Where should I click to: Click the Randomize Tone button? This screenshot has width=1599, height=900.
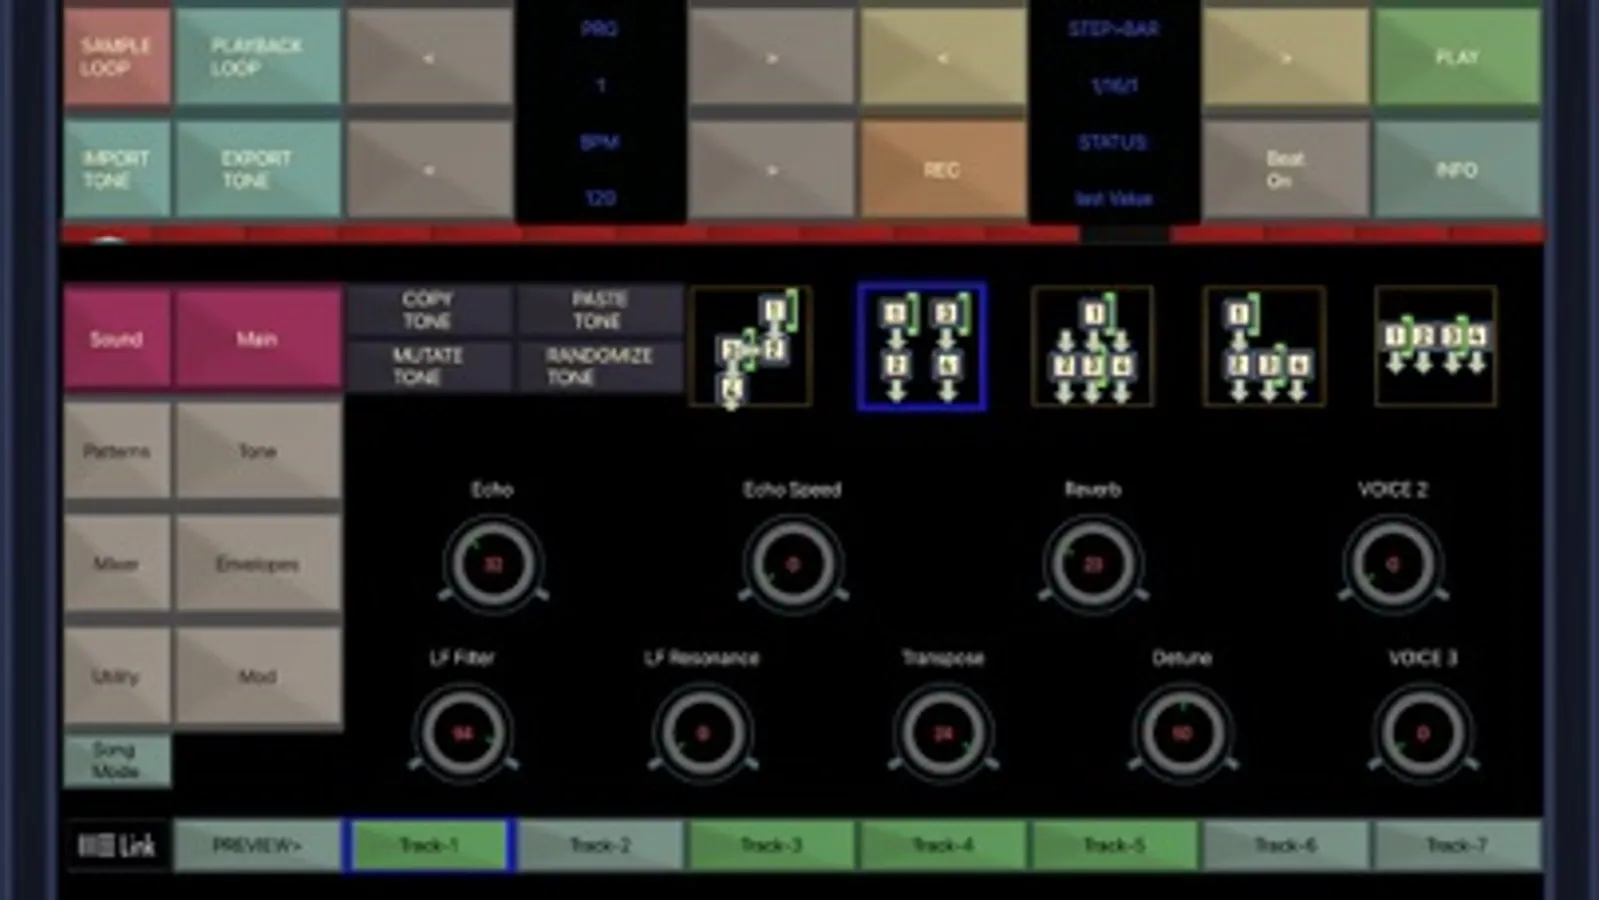(x=600, y=367)
